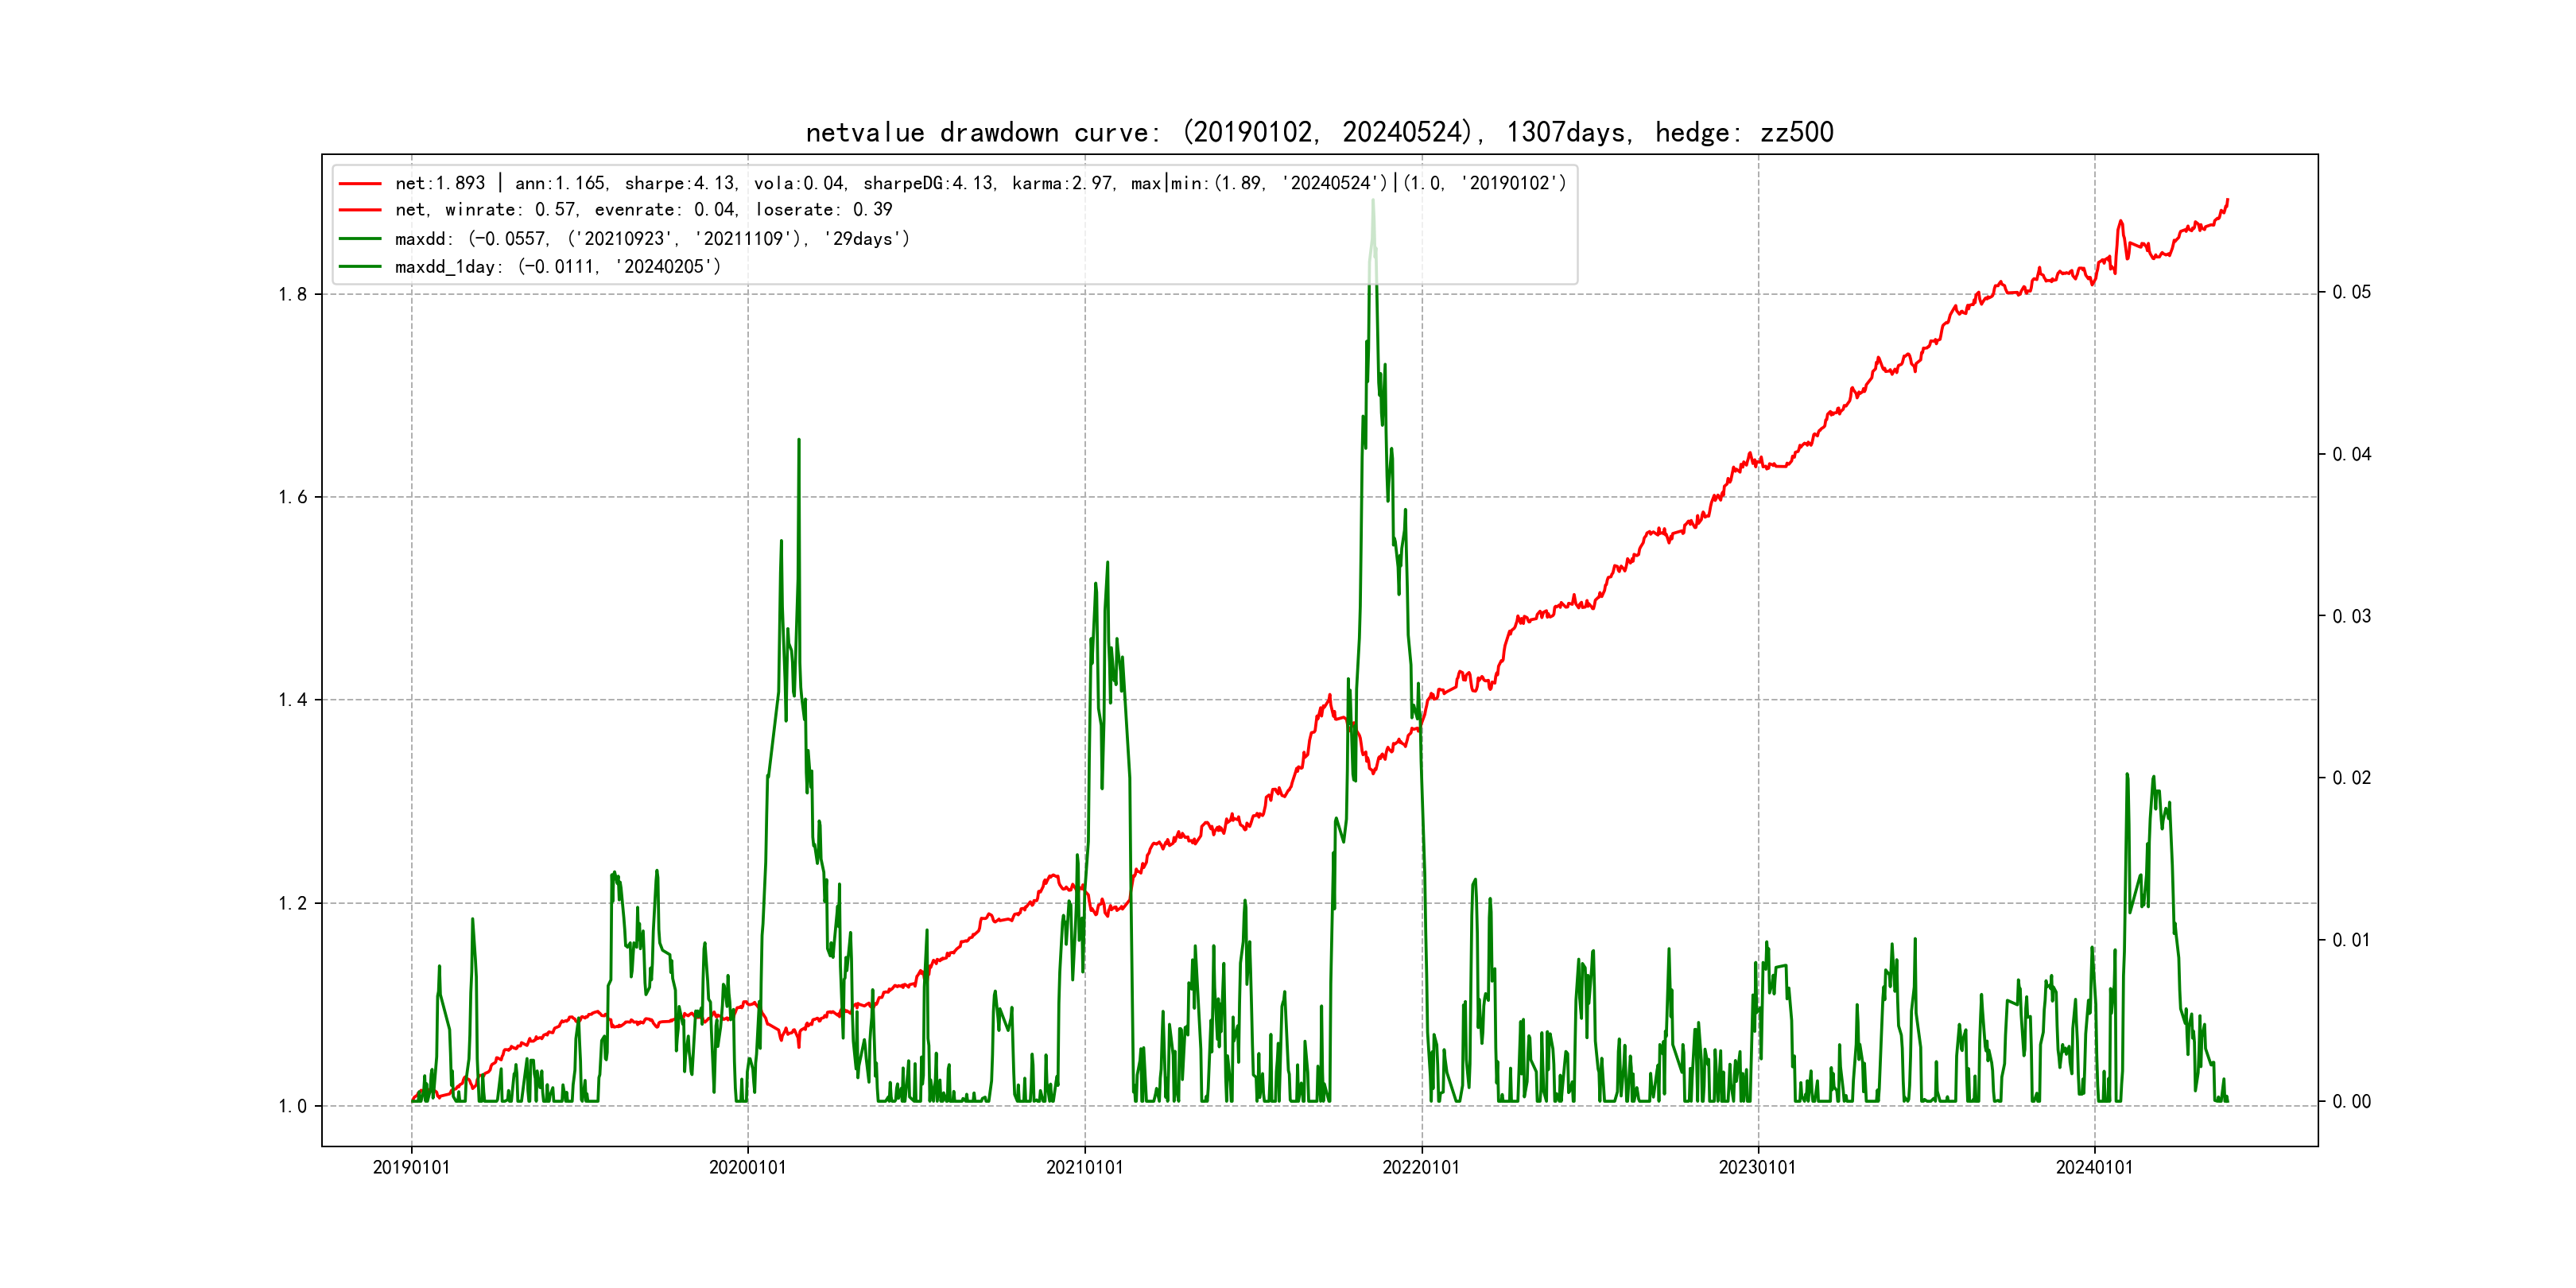Click the 0.05 right axis tick label
The height and width of the screenshot is (1288, 2576).
[x=2351, y=292]
